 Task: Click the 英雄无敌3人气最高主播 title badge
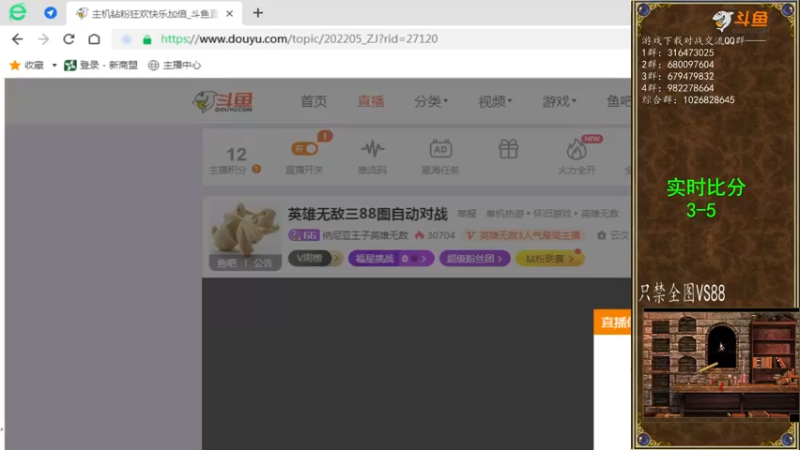click(x=524, y=235)
